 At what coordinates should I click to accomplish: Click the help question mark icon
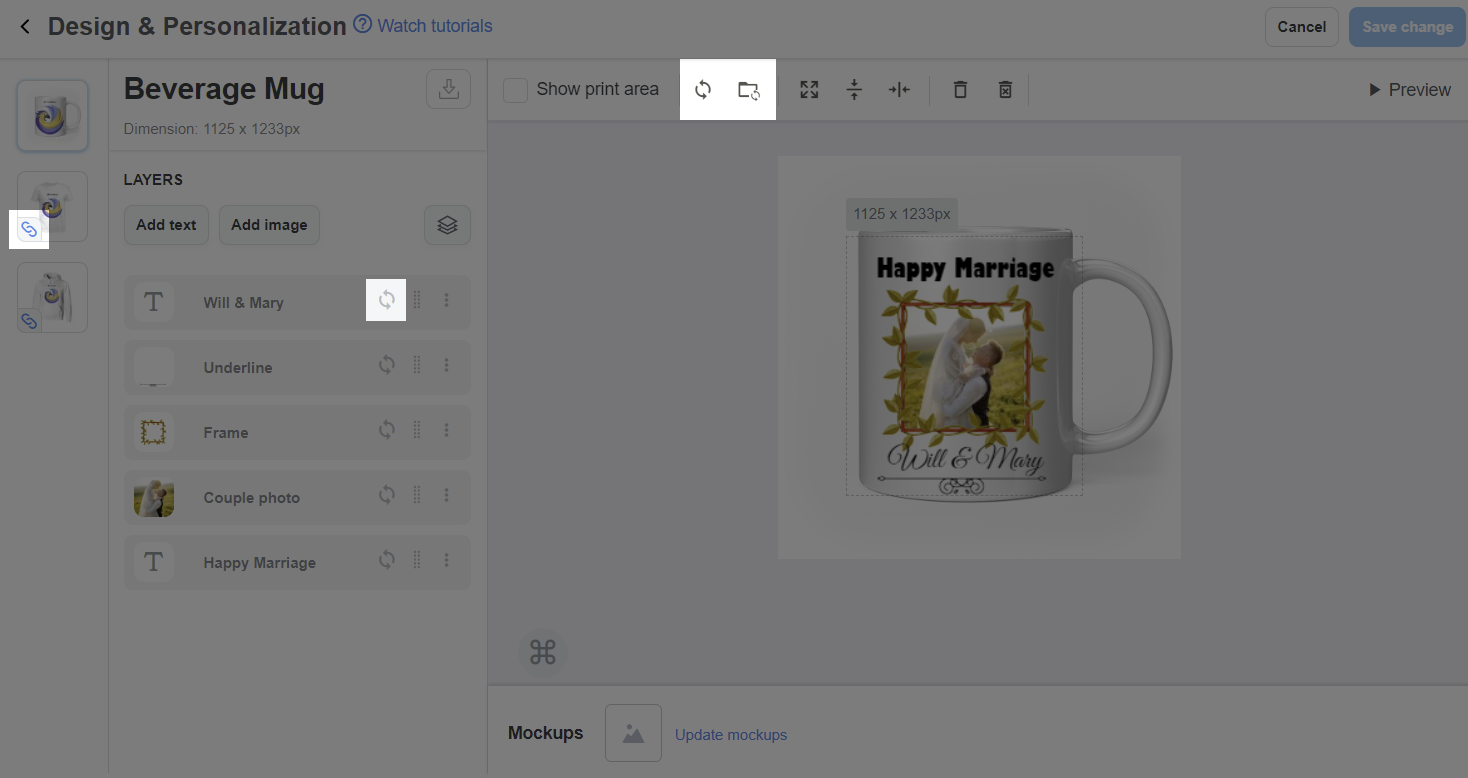[363, 25]
